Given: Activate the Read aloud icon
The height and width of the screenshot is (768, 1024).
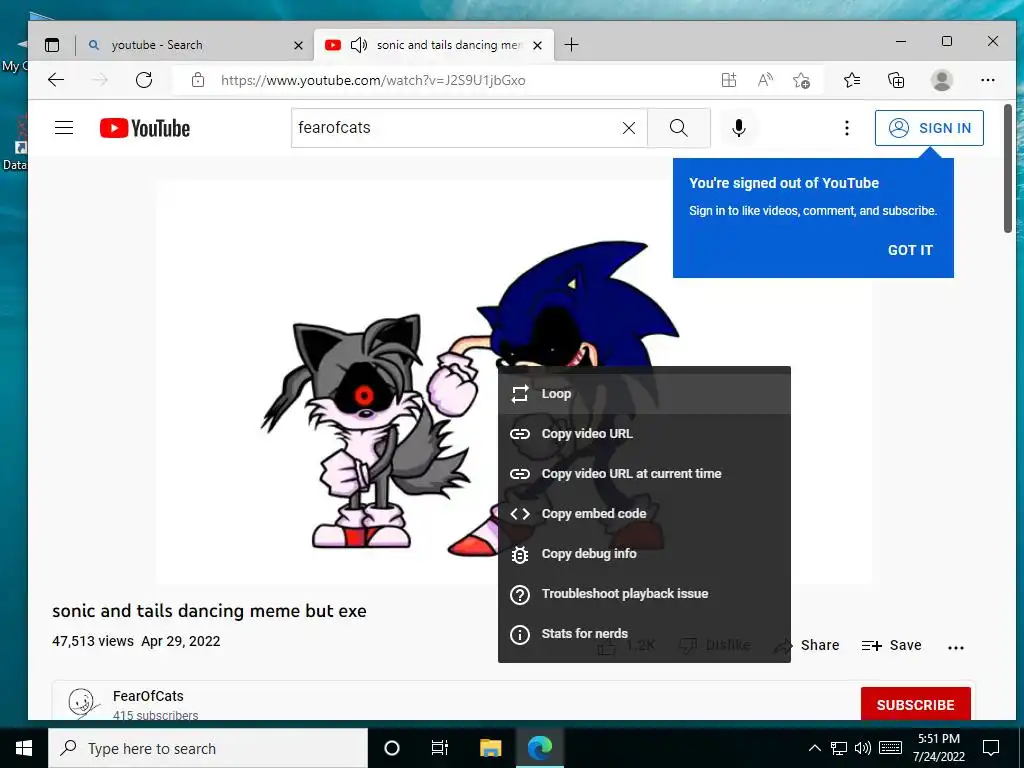Looking at the screenshot, I should point(765,80).
